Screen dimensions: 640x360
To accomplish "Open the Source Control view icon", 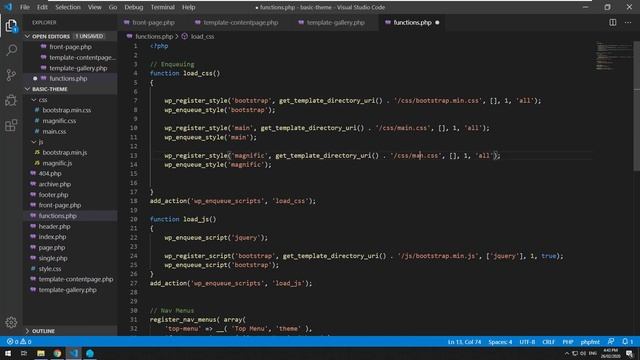I will tap(11, 75).
